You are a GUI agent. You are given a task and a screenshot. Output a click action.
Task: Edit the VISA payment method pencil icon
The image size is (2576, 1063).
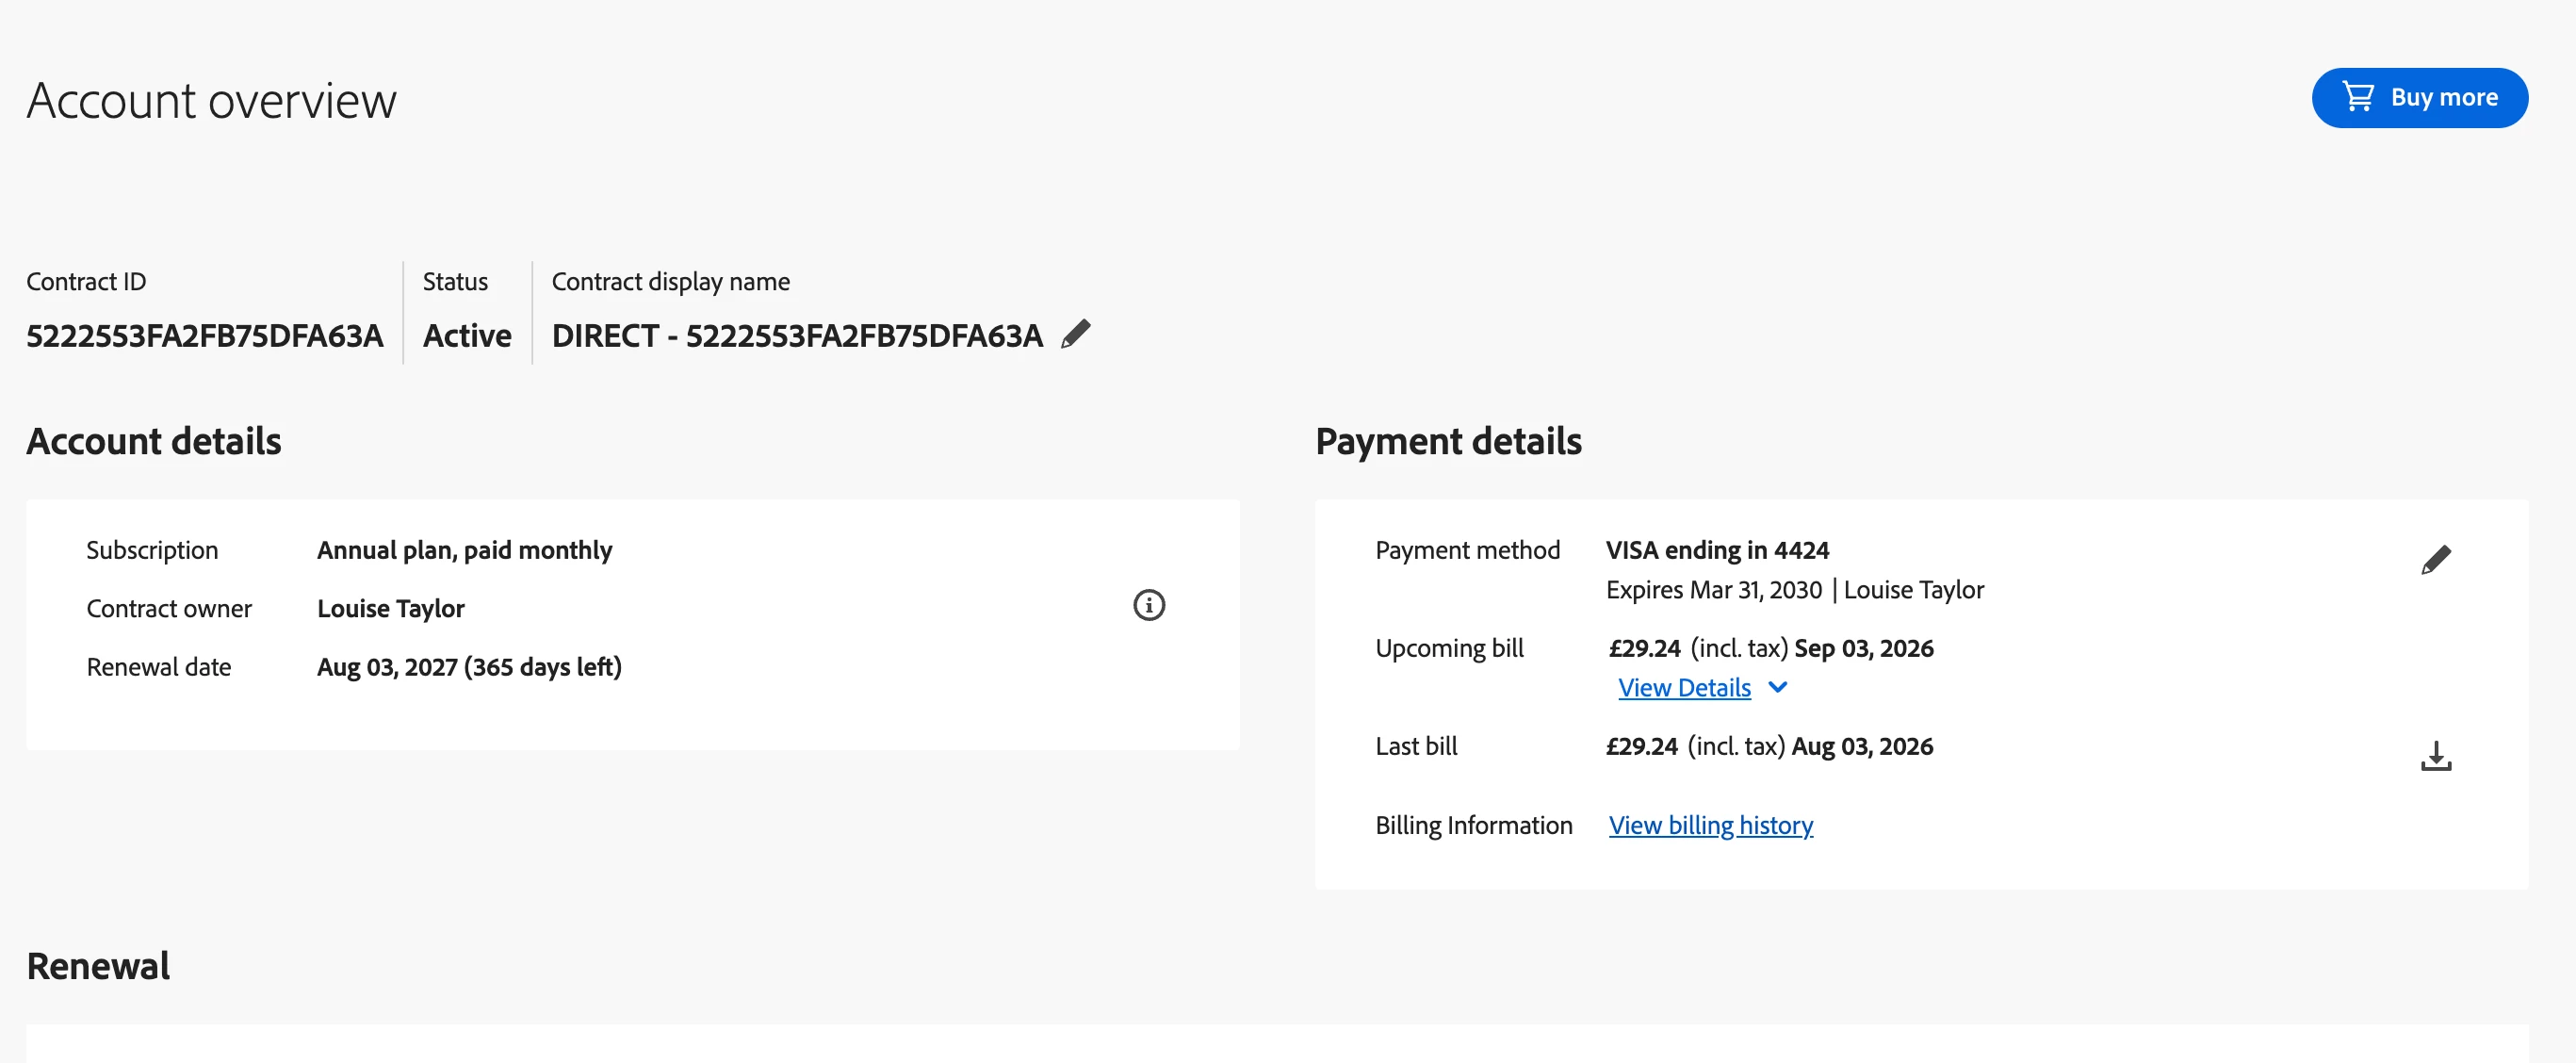click(2436, 560)
